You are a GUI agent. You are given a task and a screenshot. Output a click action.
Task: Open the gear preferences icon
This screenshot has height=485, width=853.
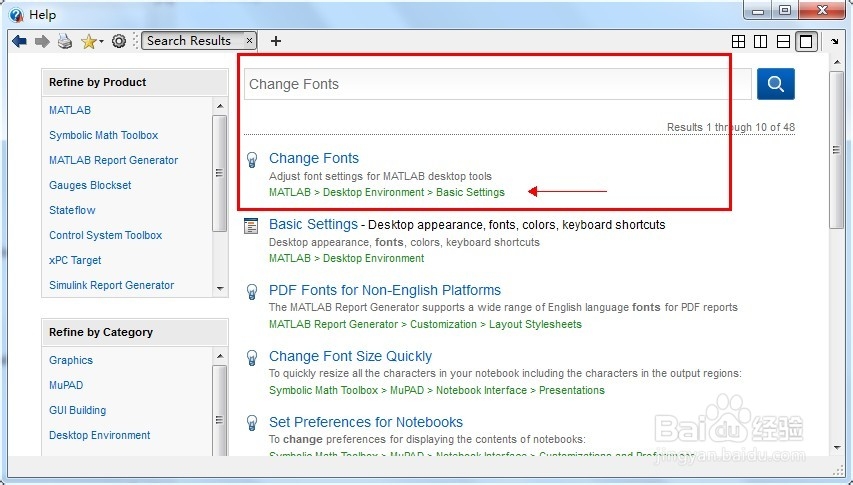point(119,41)
